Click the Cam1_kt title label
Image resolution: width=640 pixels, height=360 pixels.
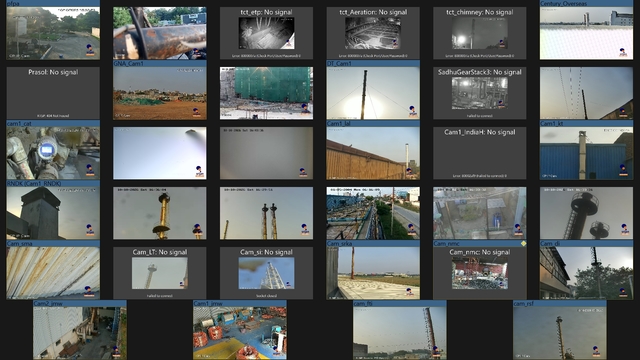click(x=551, y=124)
